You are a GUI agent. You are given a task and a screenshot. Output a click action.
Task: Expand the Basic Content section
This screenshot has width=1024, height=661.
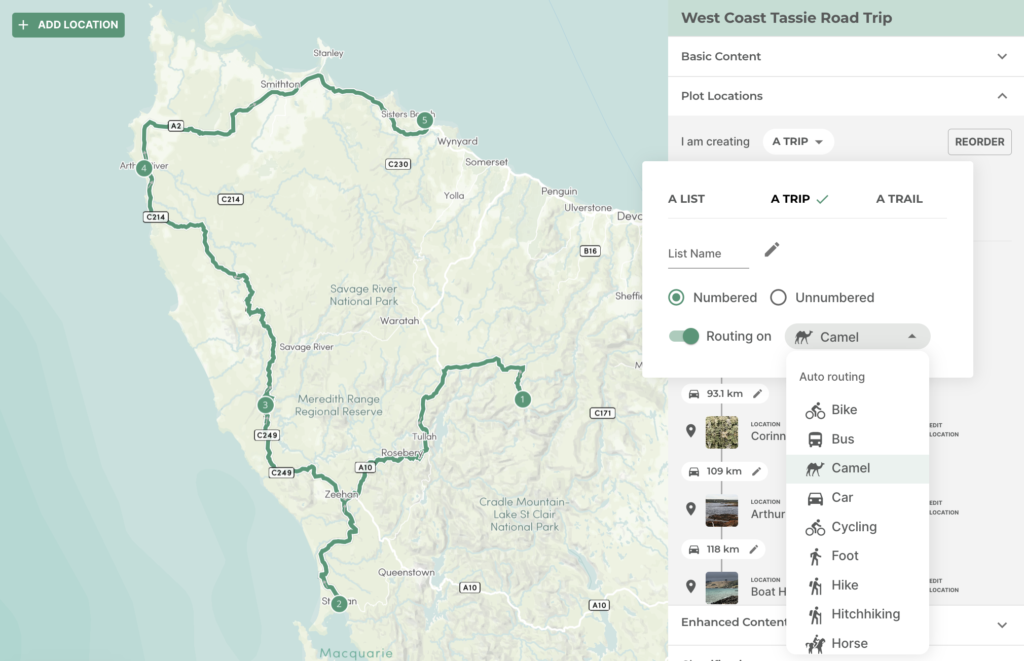click(1001, 57)
